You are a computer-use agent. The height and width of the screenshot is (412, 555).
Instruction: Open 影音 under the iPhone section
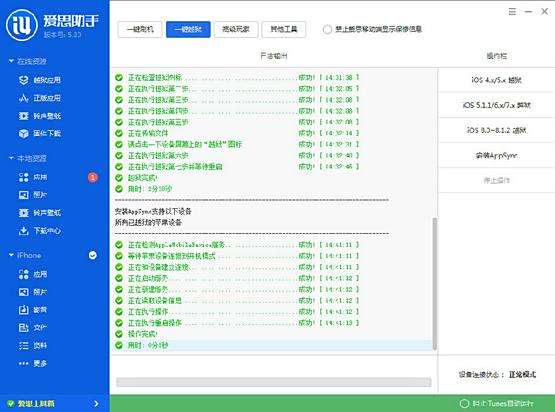pyautogui.click(x=33, y=310)
